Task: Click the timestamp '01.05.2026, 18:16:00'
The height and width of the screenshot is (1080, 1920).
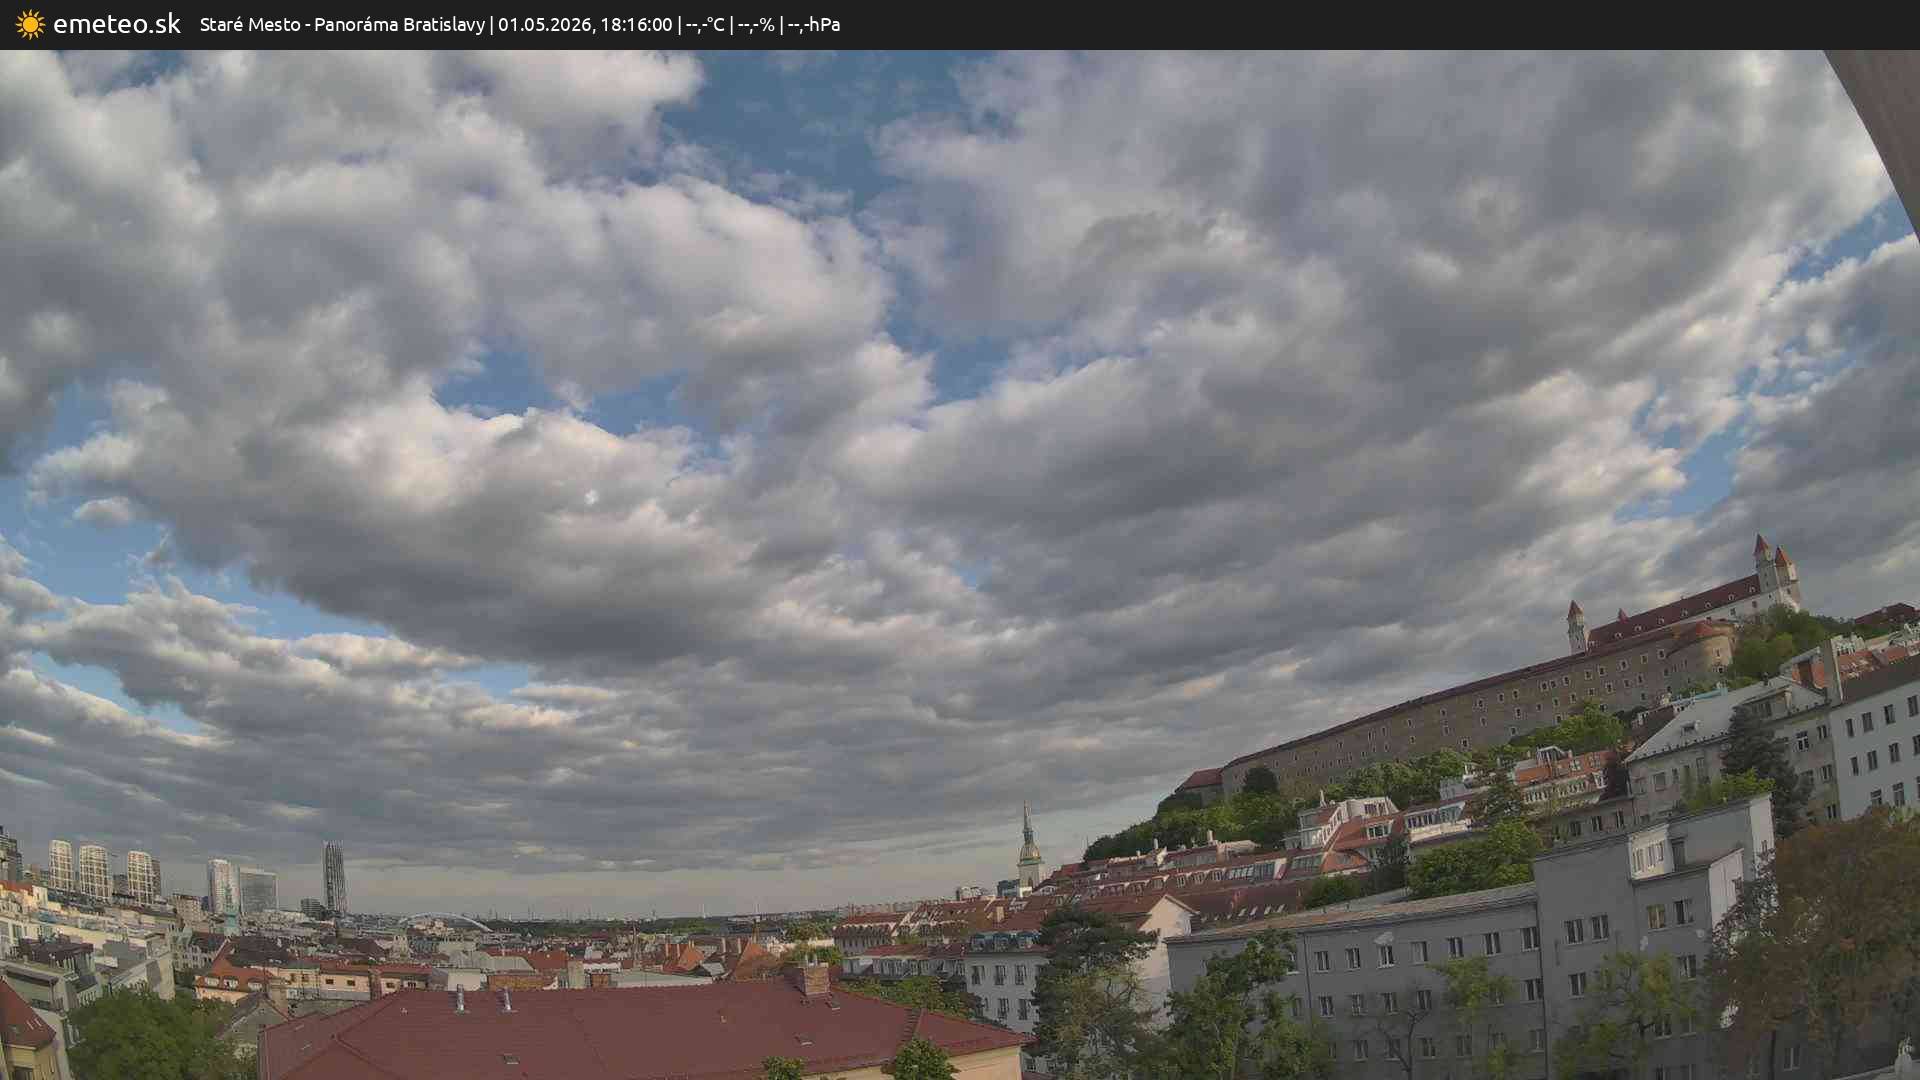Action: pyautogui.click(x=585, y=25)
